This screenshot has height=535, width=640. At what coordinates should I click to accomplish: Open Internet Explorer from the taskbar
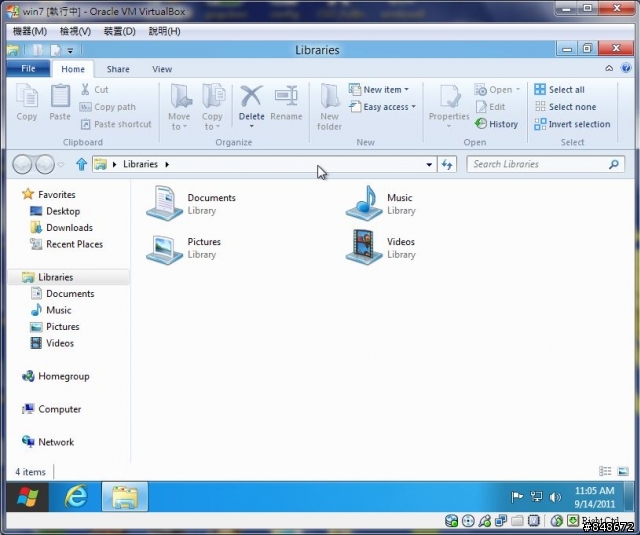point(76,497)
